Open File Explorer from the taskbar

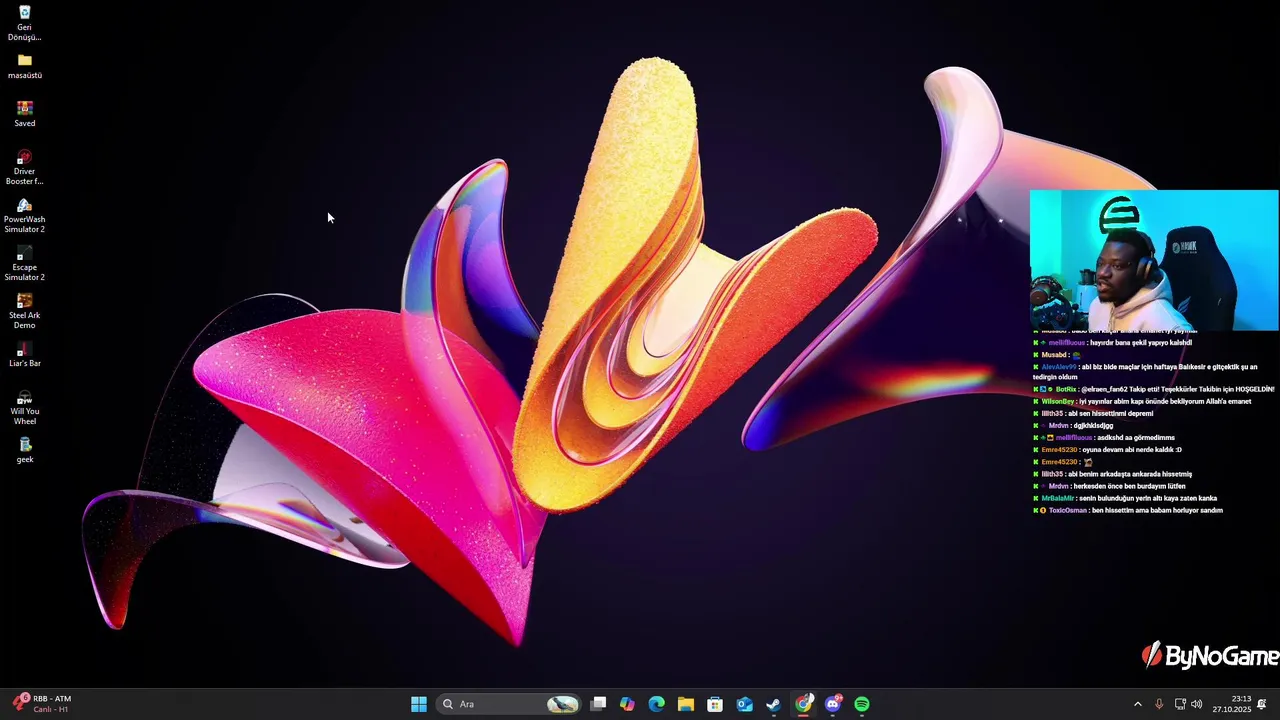pyautogui.click(x=686, y=704)
